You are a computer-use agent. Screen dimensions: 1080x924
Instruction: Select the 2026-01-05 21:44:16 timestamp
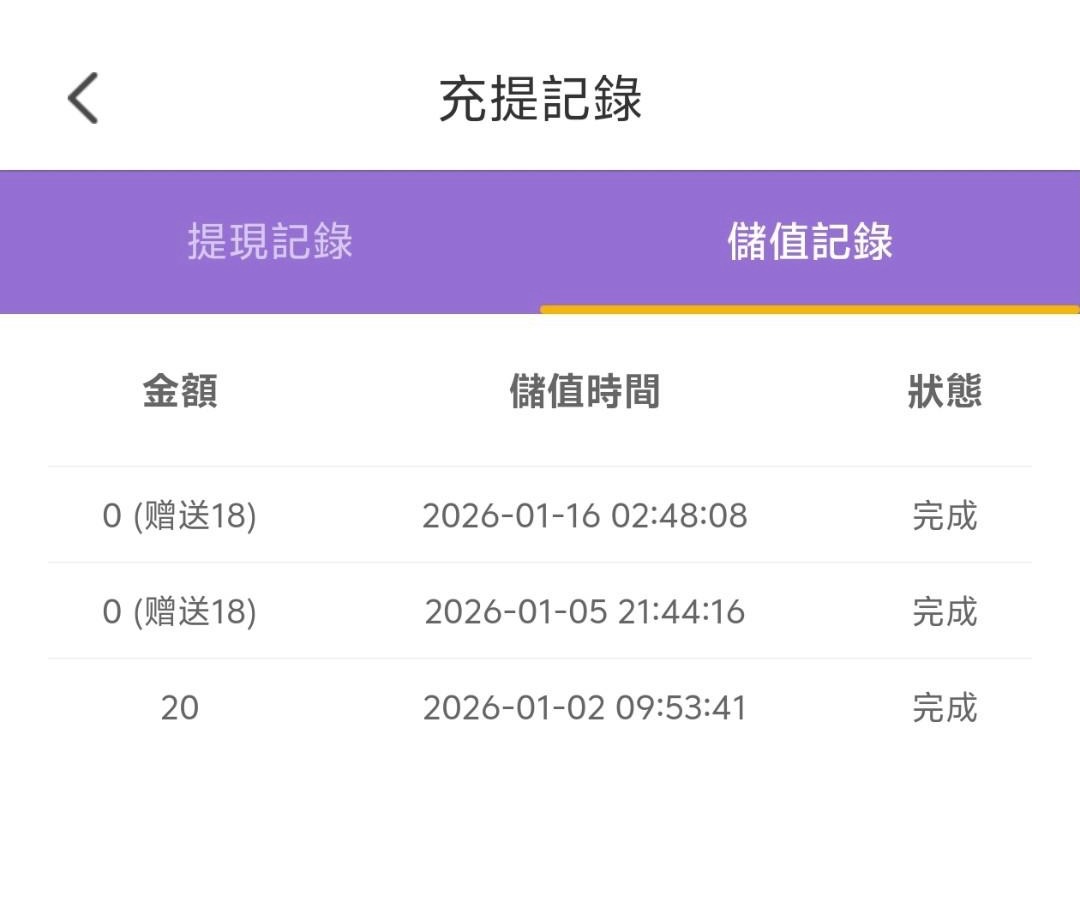584,612
